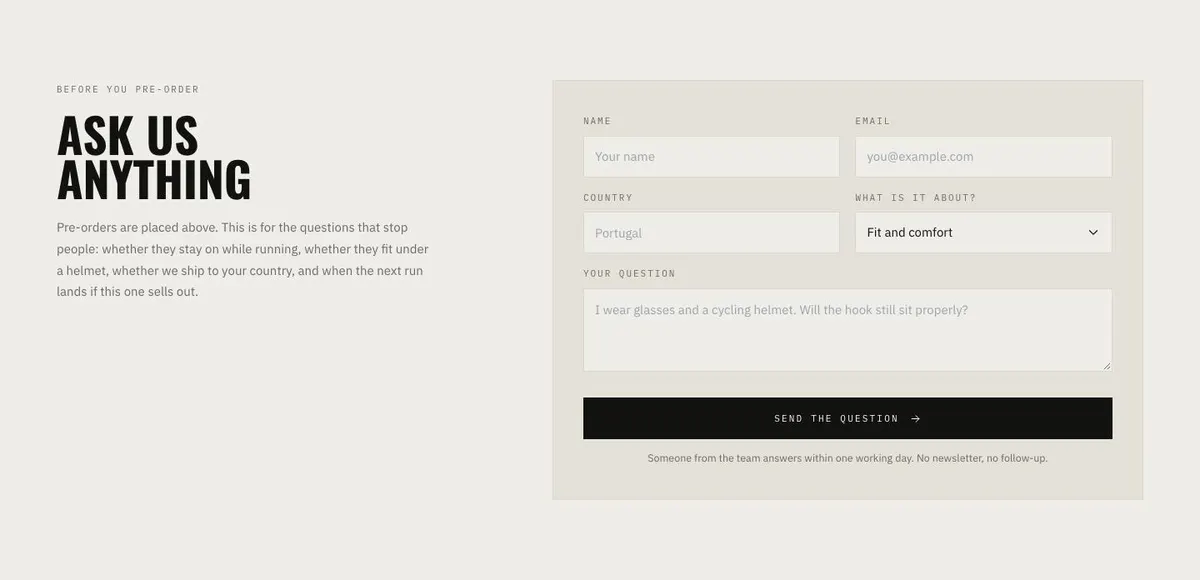Click the resize grip on question textarea
This screenshot has width=1200, height=580.
1106,366
